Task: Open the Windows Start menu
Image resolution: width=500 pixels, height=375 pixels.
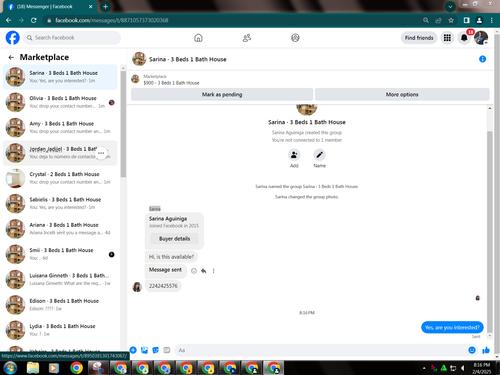Action: point(10,368)
